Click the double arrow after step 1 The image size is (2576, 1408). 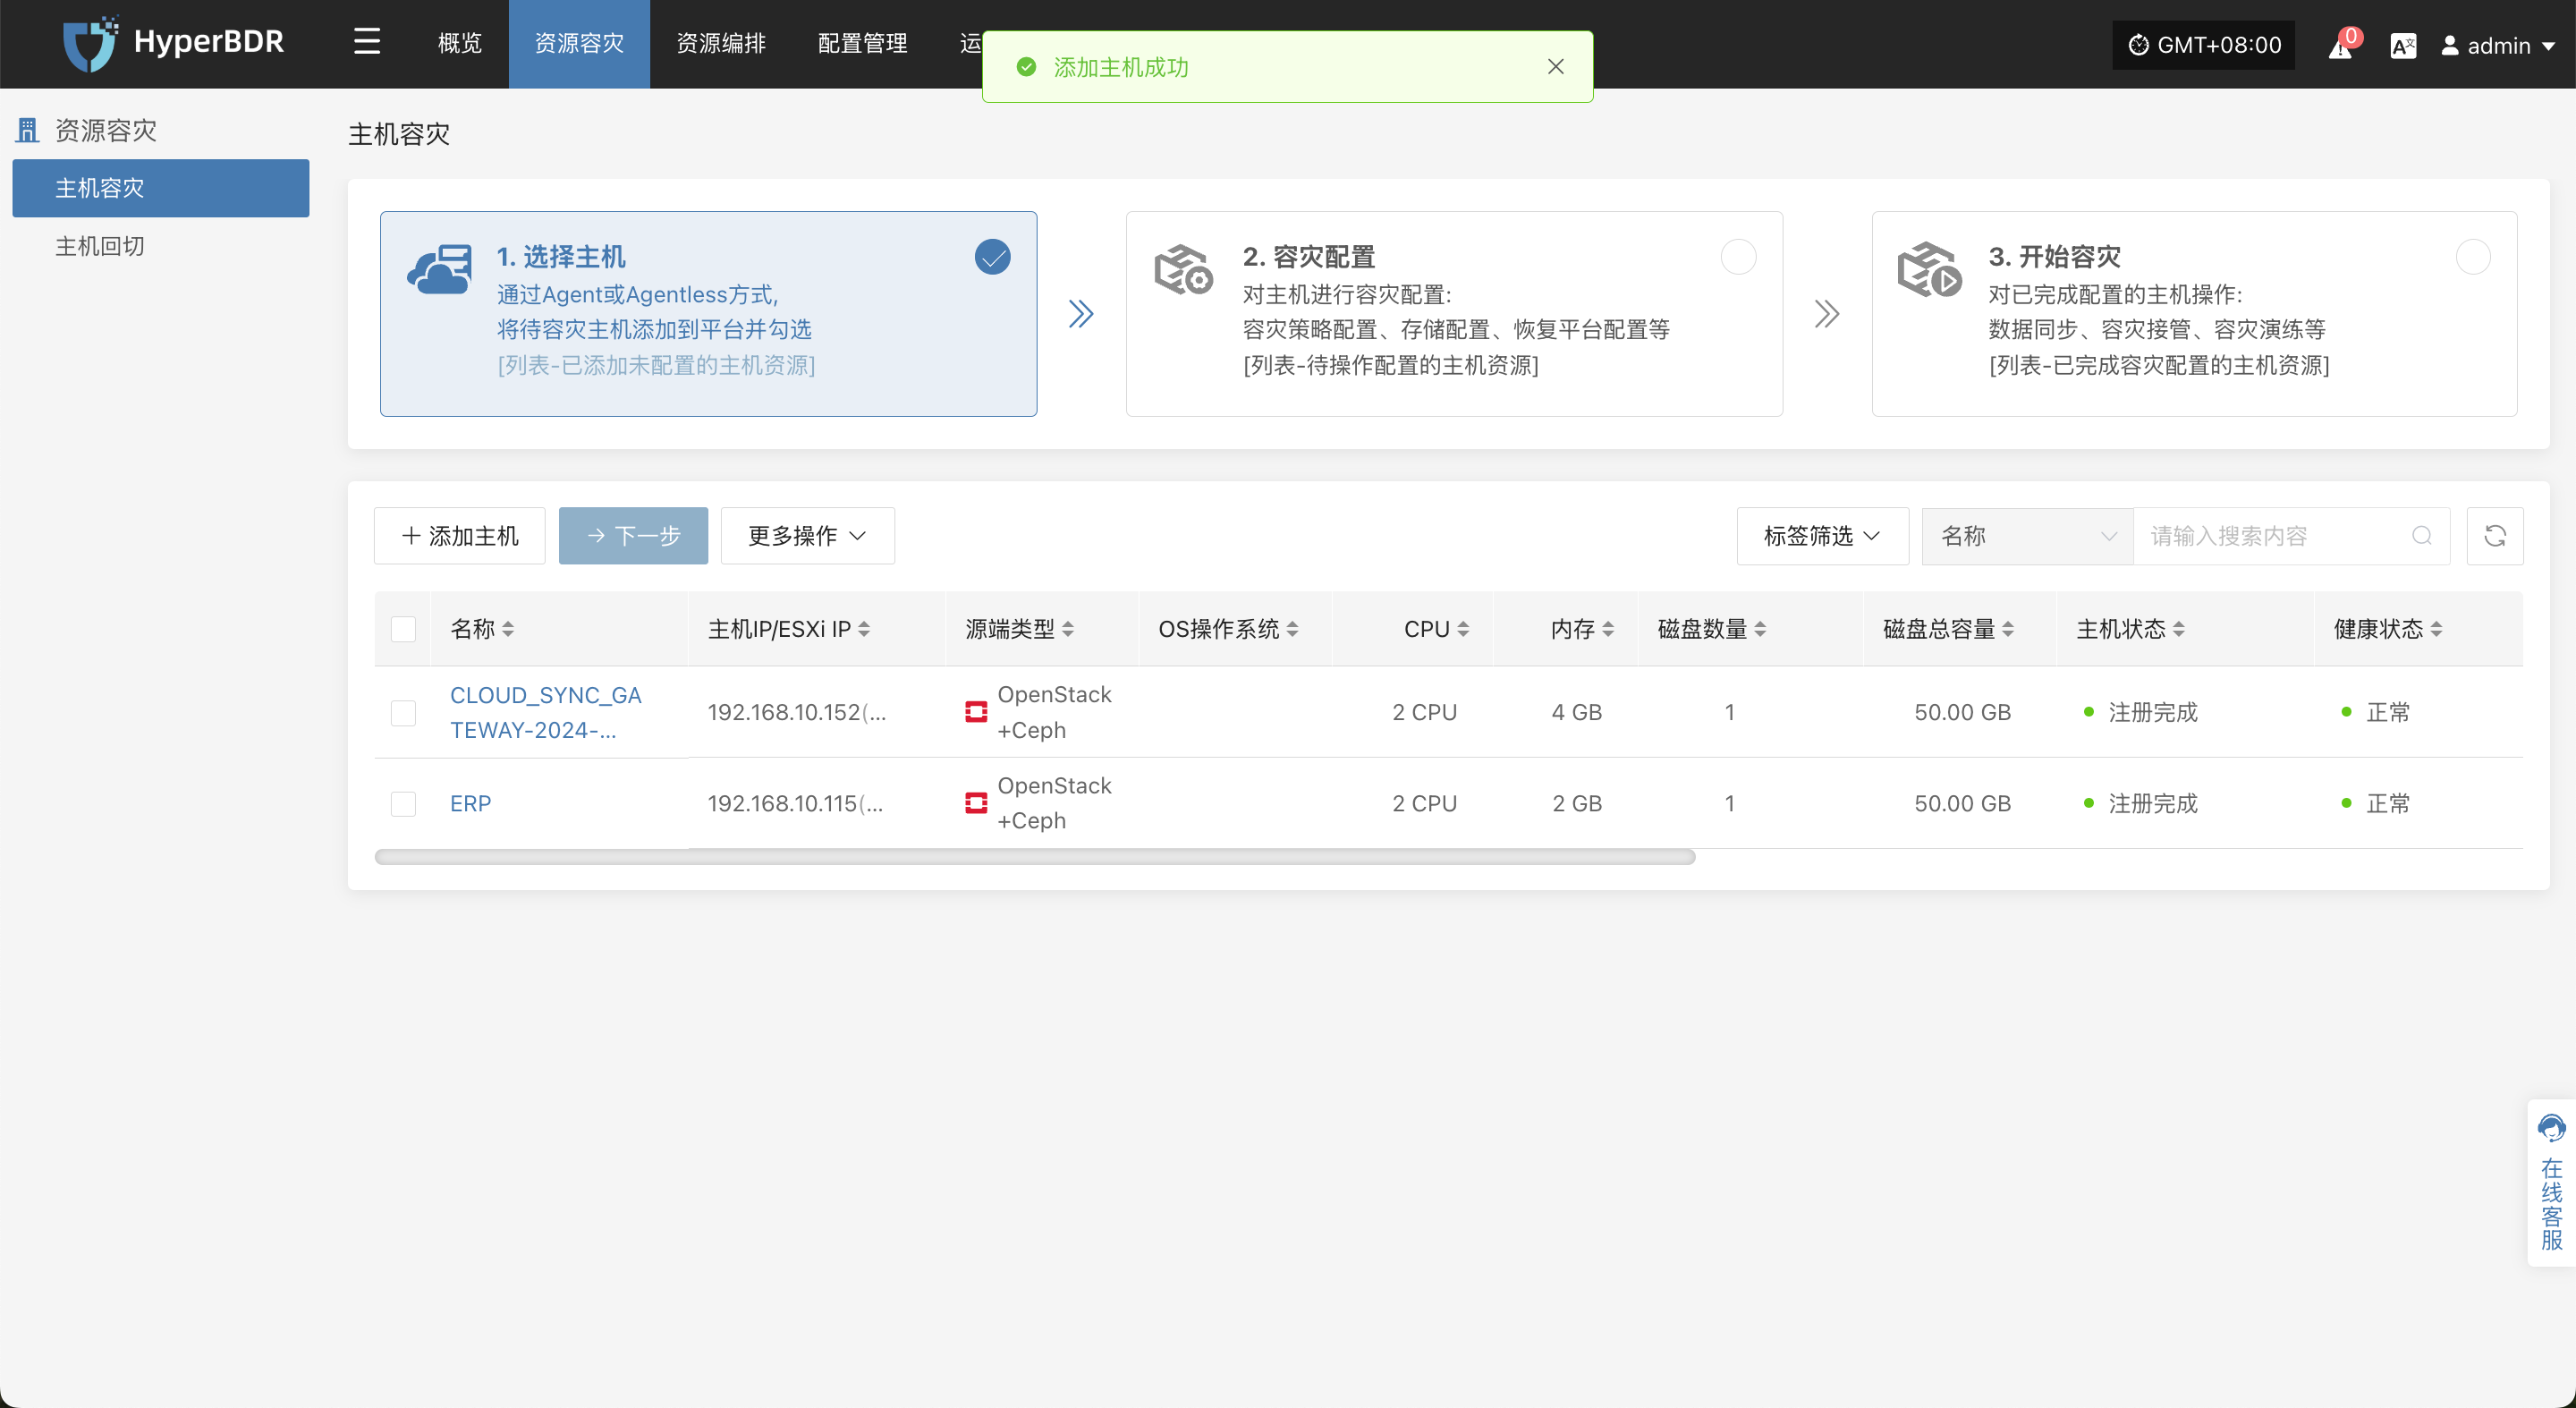click(x=1080, y=314)
